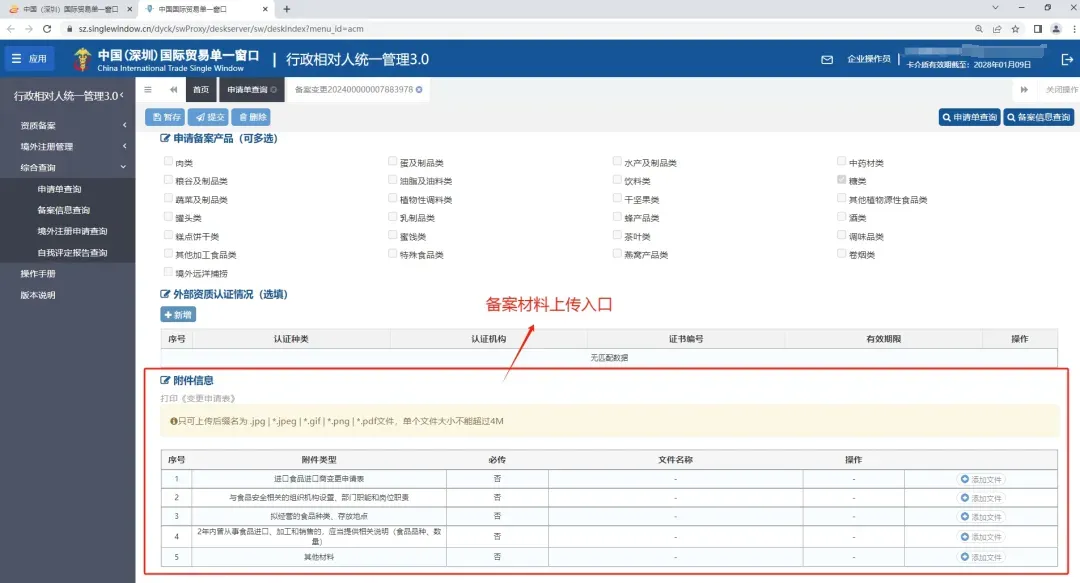Open the 关闭操作 dropdown

1061,90
